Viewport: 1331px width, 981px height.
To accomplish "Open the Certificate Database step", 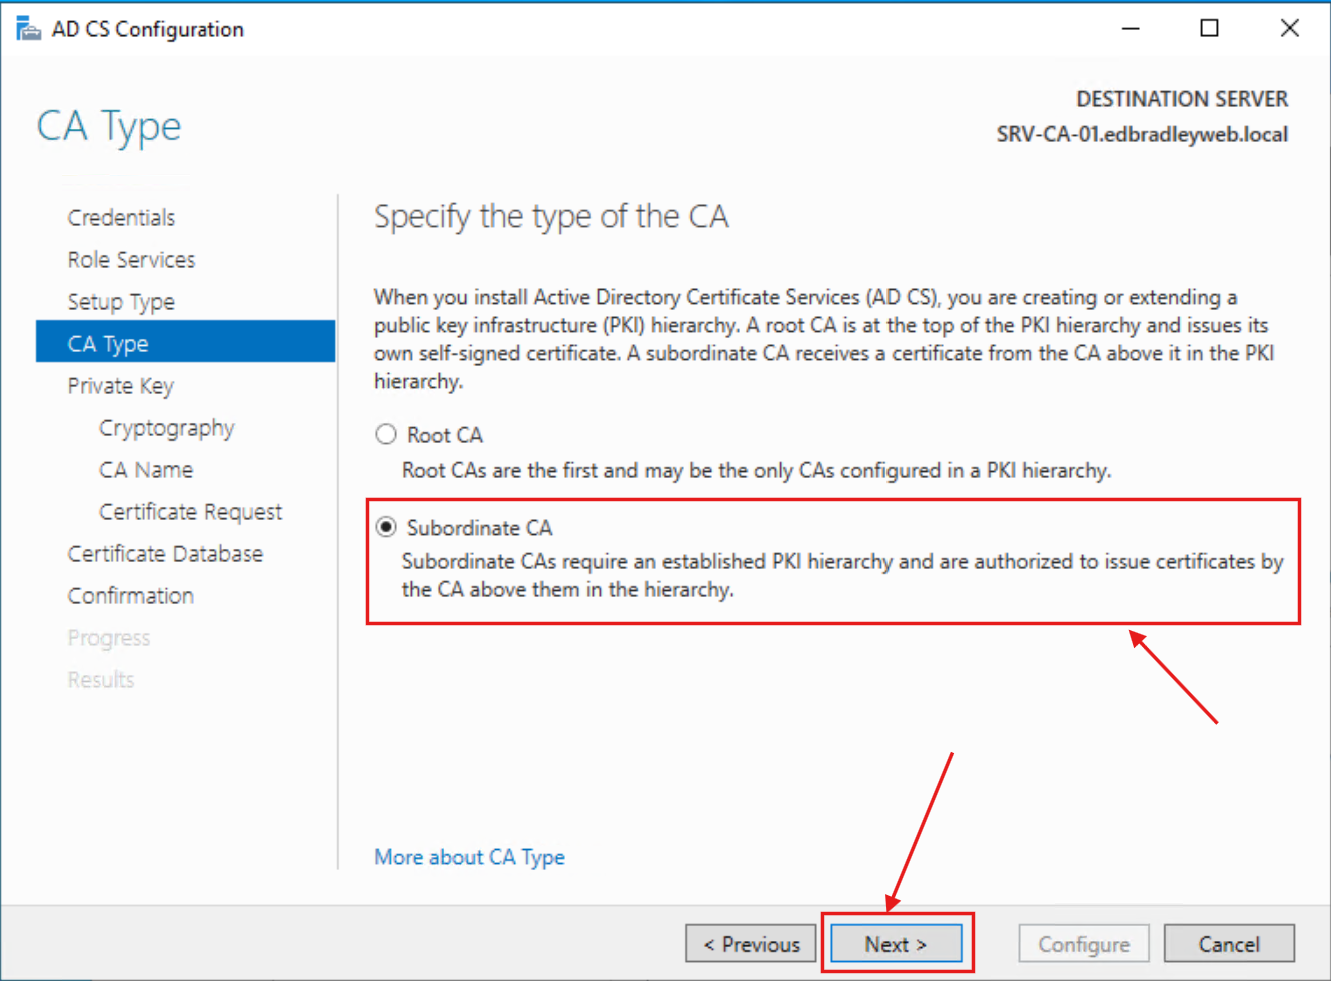I will click(165, 553).
